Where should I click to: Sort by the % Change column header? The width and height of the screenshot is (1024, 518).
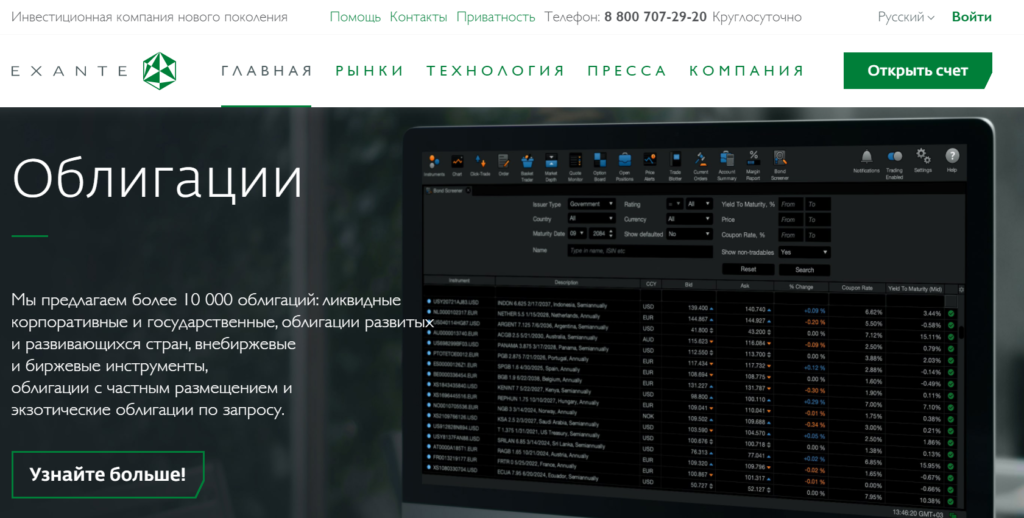point(801,287)
